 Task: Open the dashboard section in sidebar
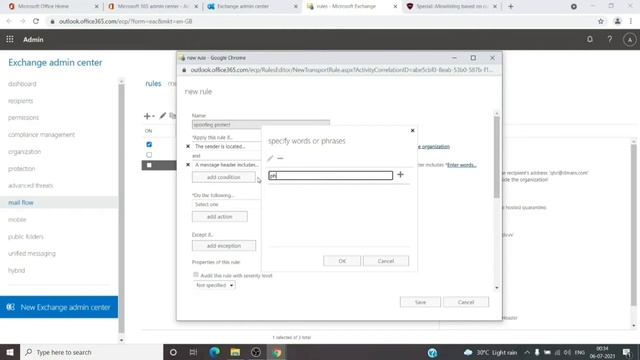22,84
